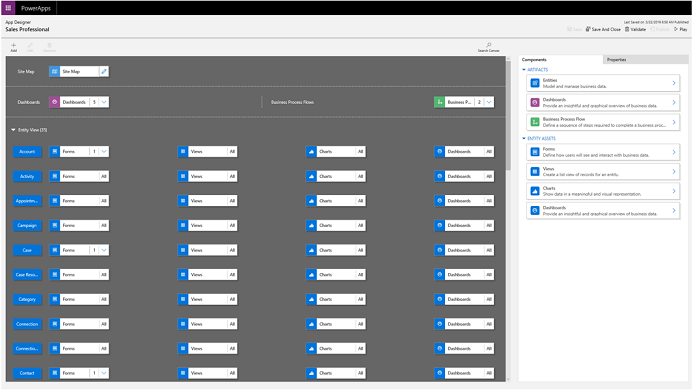Select the Category entity tile
The width and height of the screenshot is (693, 390).
point(27,299)
